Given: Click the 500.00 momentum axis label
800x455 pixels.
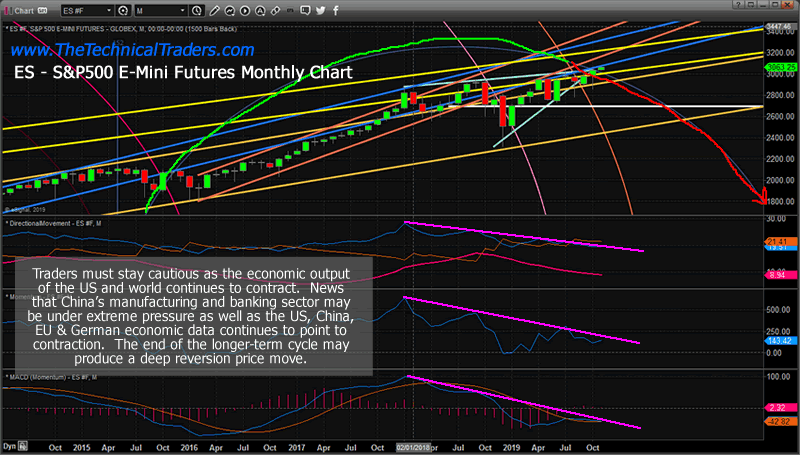Looking at the screenshot, I should click(x=780, y=310).
